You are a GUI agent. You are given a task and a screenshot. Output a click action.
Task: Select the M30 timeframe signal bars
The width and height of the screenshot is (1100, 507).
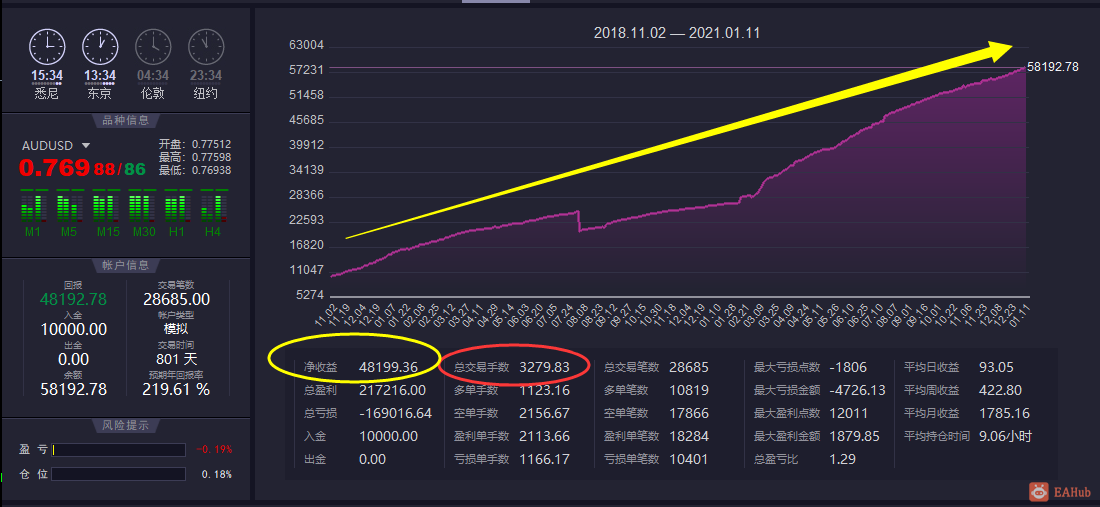(x=141, y=205)
